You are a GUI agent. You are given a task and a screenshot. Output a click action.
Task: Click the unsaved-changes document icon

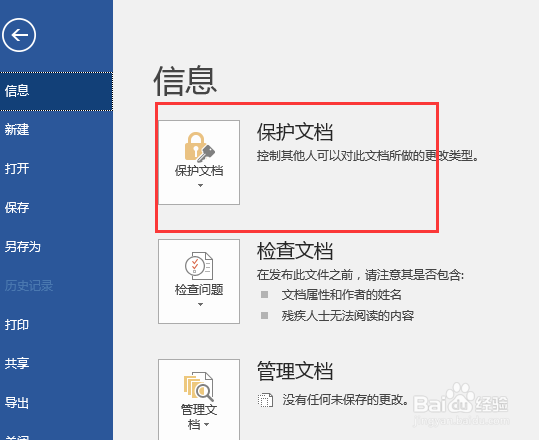click(265, 400)
